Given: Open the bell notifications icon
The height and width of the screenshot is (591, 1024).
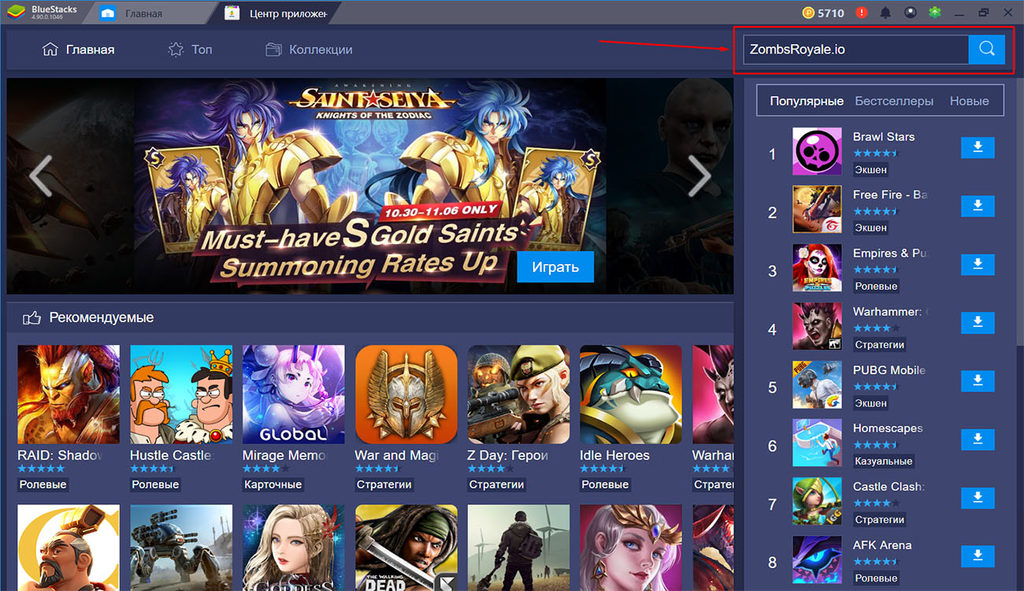Looking at the screenshot, I should (x=886, y=12).
